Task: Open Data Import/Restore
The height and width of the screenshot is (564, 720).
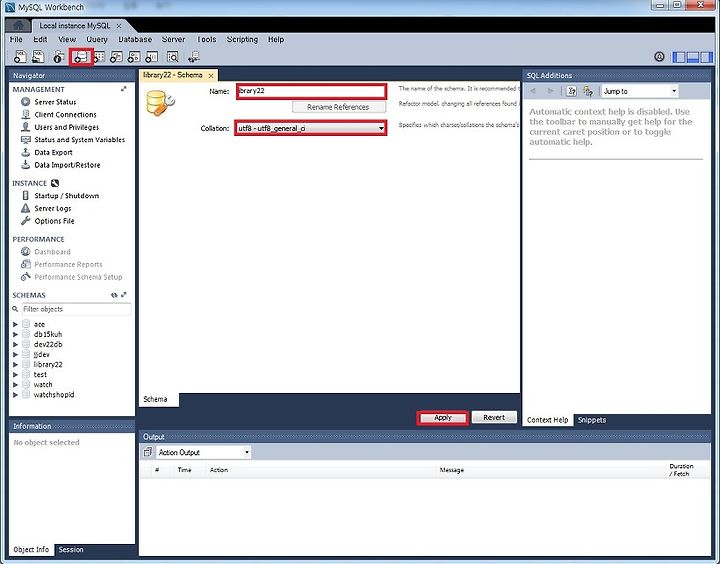Action: [x=67, y=165]
